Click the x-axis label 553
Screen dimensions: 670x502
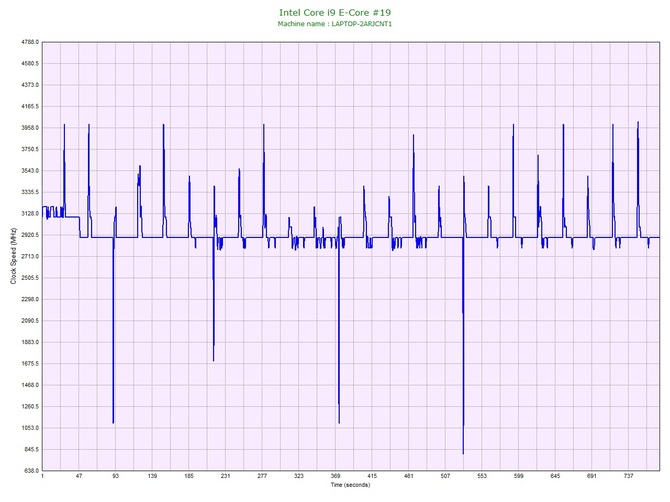click(x=482, y=476)
